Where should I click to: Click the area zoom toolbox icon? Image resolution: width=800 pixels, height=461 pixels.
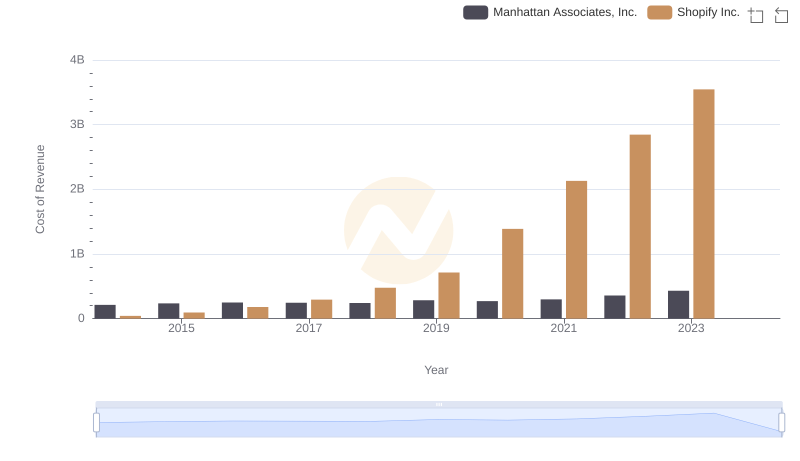[x=756, y=15]
